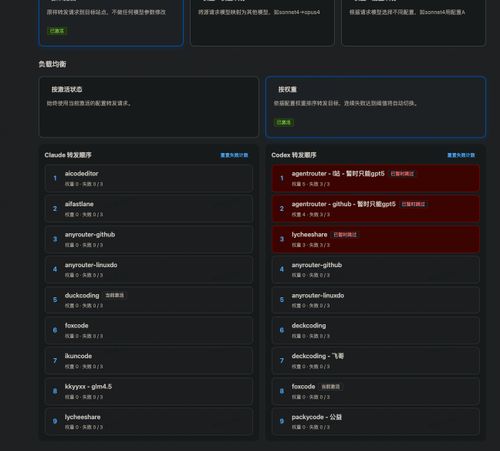The height and width of the screenshot is (451, 500).
Task: Click the aifastlane row in Claude list
Action: click(149, 209)
